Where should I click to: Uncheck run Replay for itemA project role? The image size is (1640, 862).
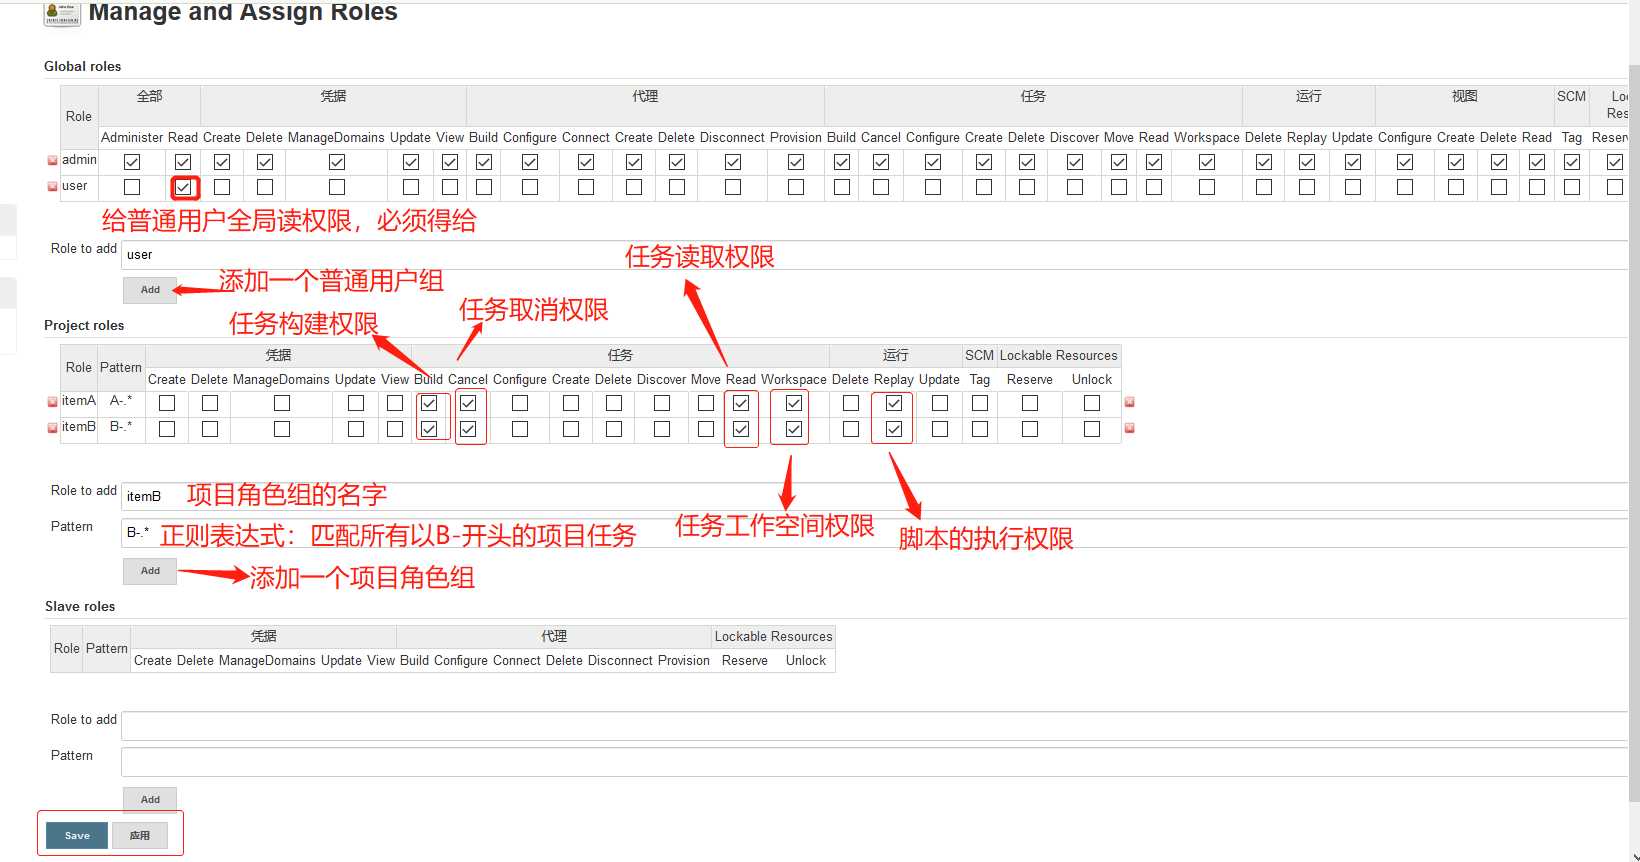pyautogui.click(x=894, y=403)
